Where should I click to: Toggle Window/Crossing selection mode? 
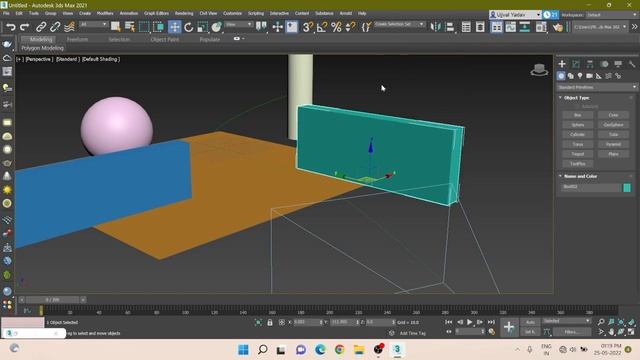pos(158,27)
